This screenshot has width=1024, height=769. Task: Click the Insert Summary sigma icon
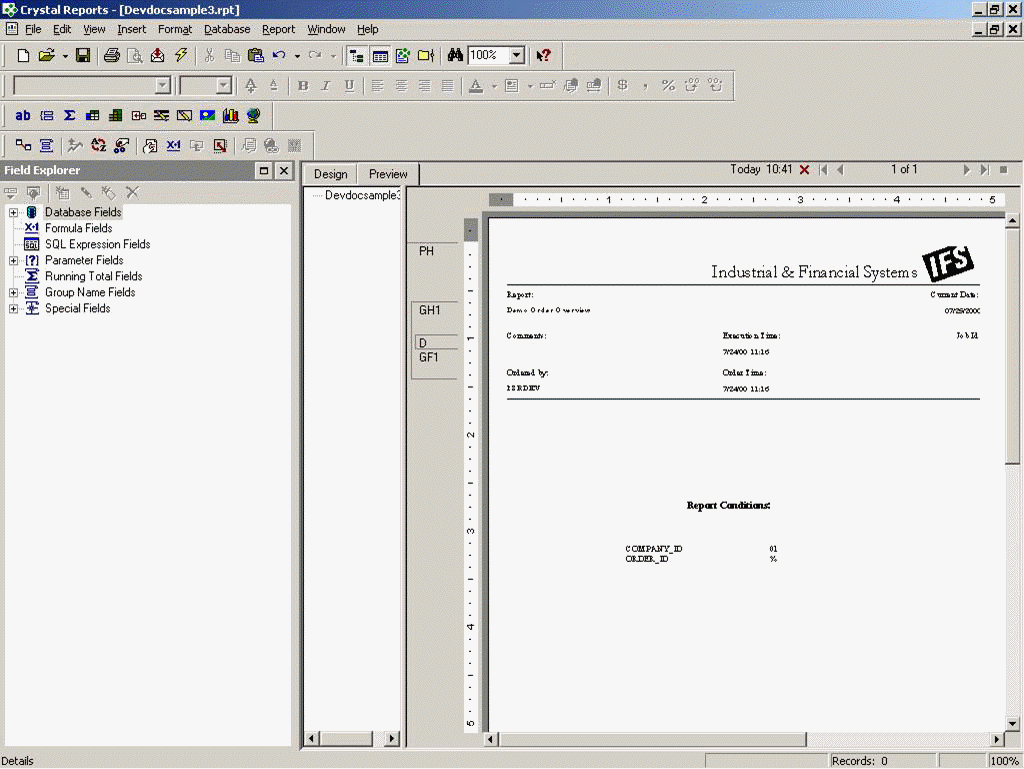pos(70,116)
